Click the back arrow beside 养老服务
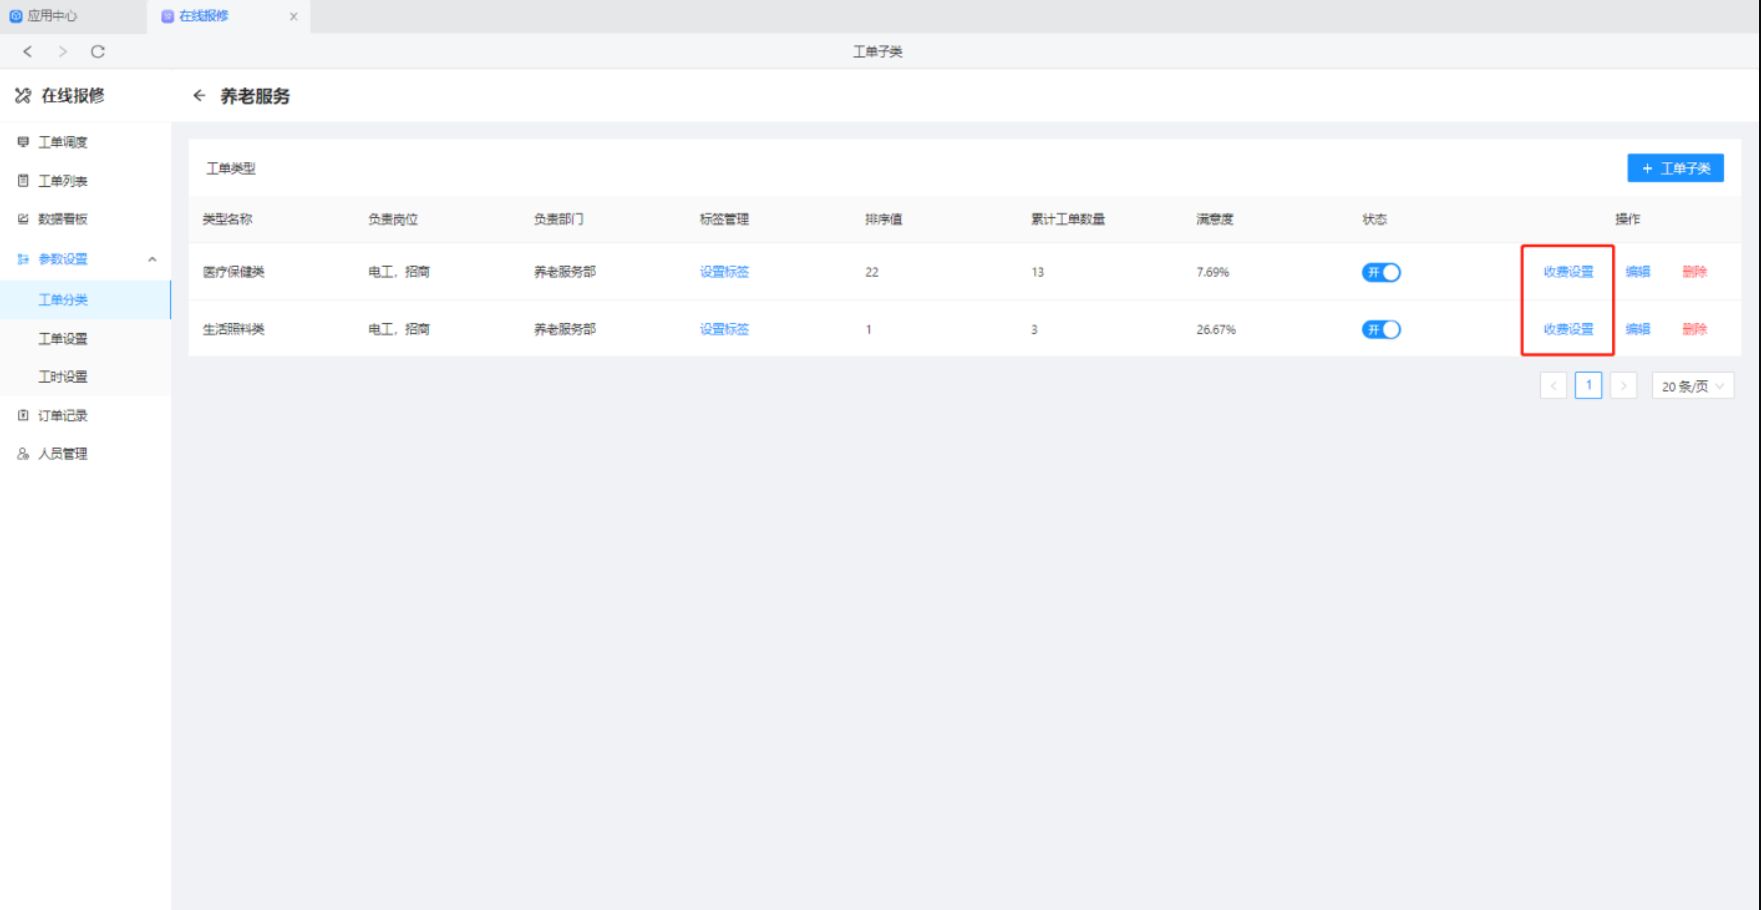The image size is (1761, 910). tap(199, 96)
